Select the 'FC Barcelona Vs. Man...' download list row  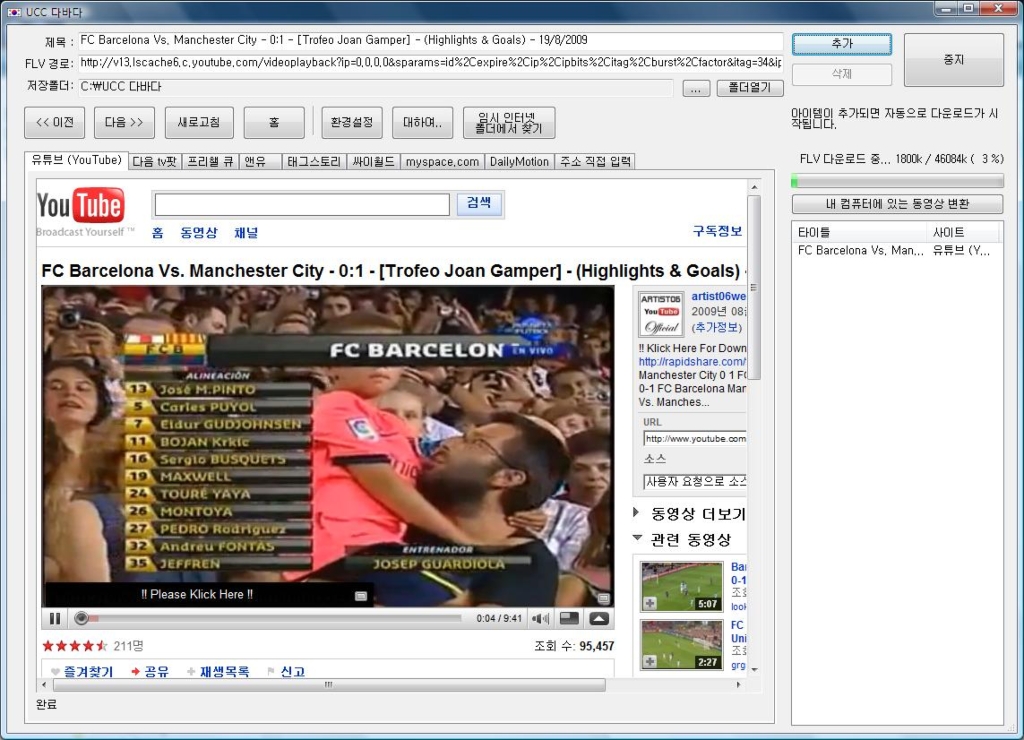coord(897,251)
